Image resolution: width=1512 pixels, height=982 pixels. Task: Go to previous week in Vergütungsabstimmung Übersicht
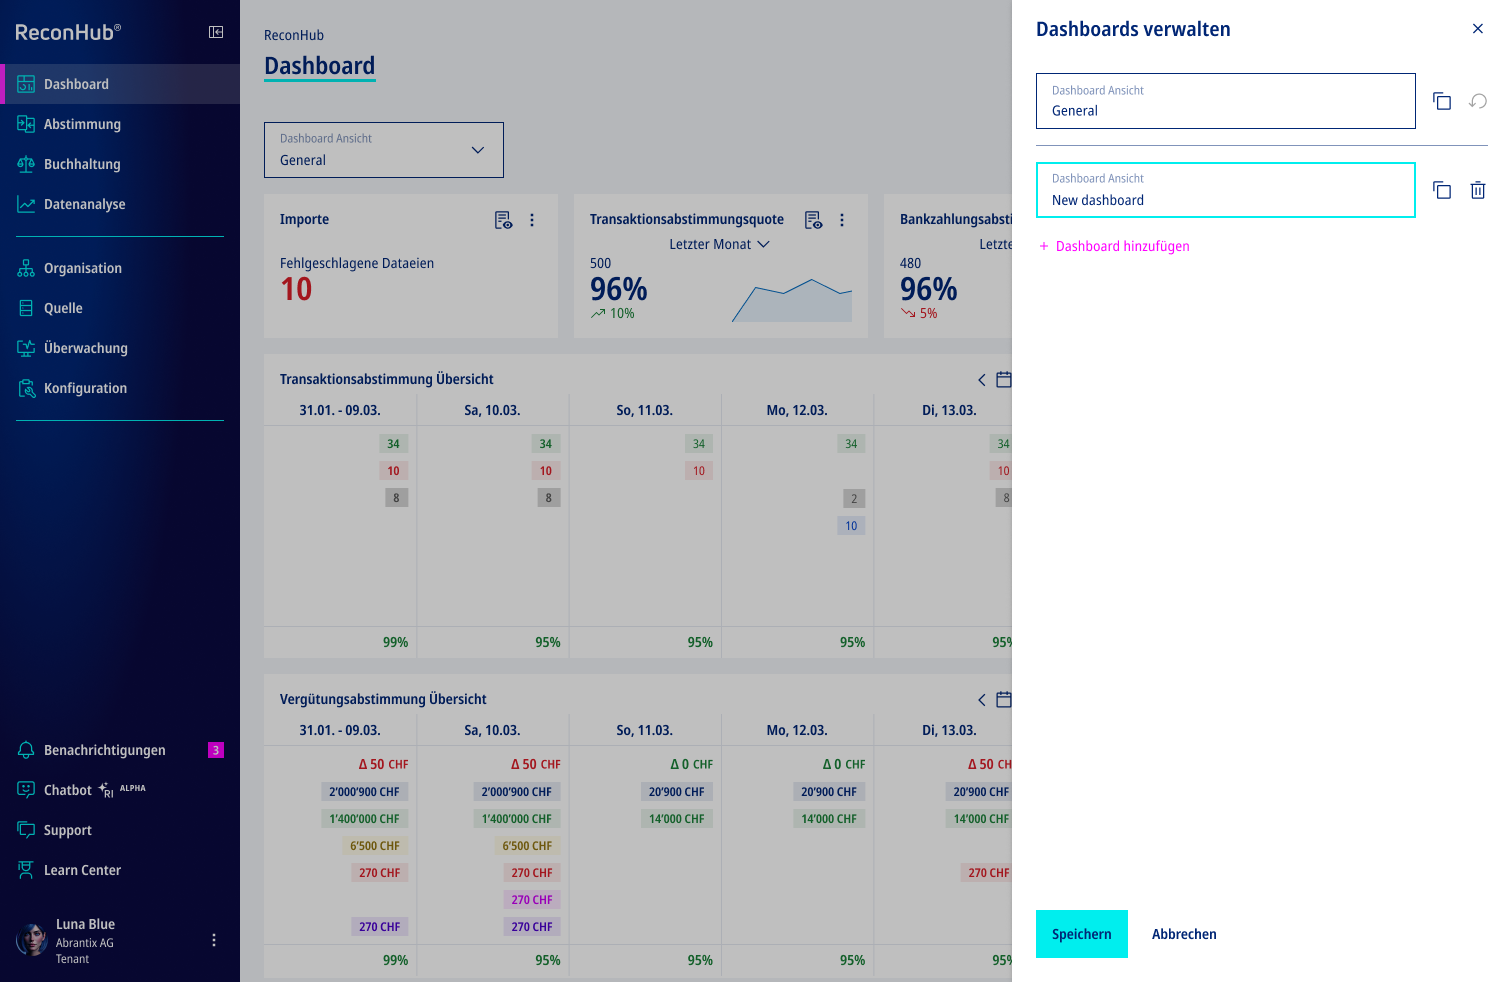coord(982,700)
